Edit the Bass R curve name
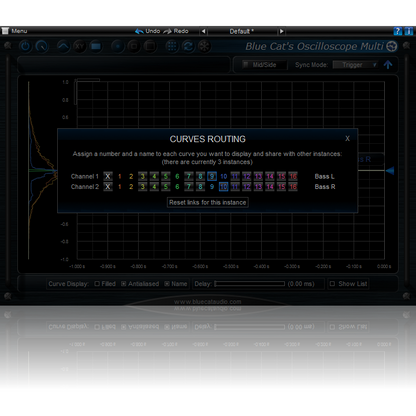The height and width of the screenshot is (416, 416). point(325,187)
